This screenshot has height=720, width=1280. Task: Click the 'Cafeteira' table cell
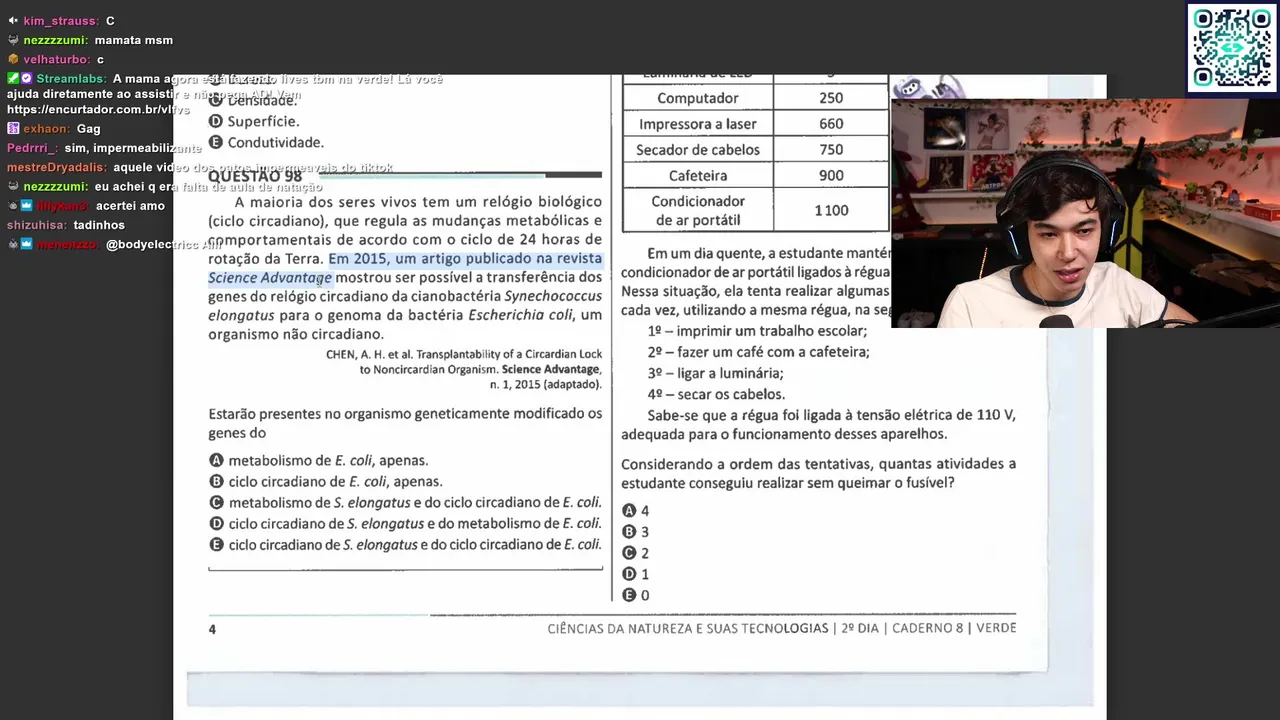(698, 175)
